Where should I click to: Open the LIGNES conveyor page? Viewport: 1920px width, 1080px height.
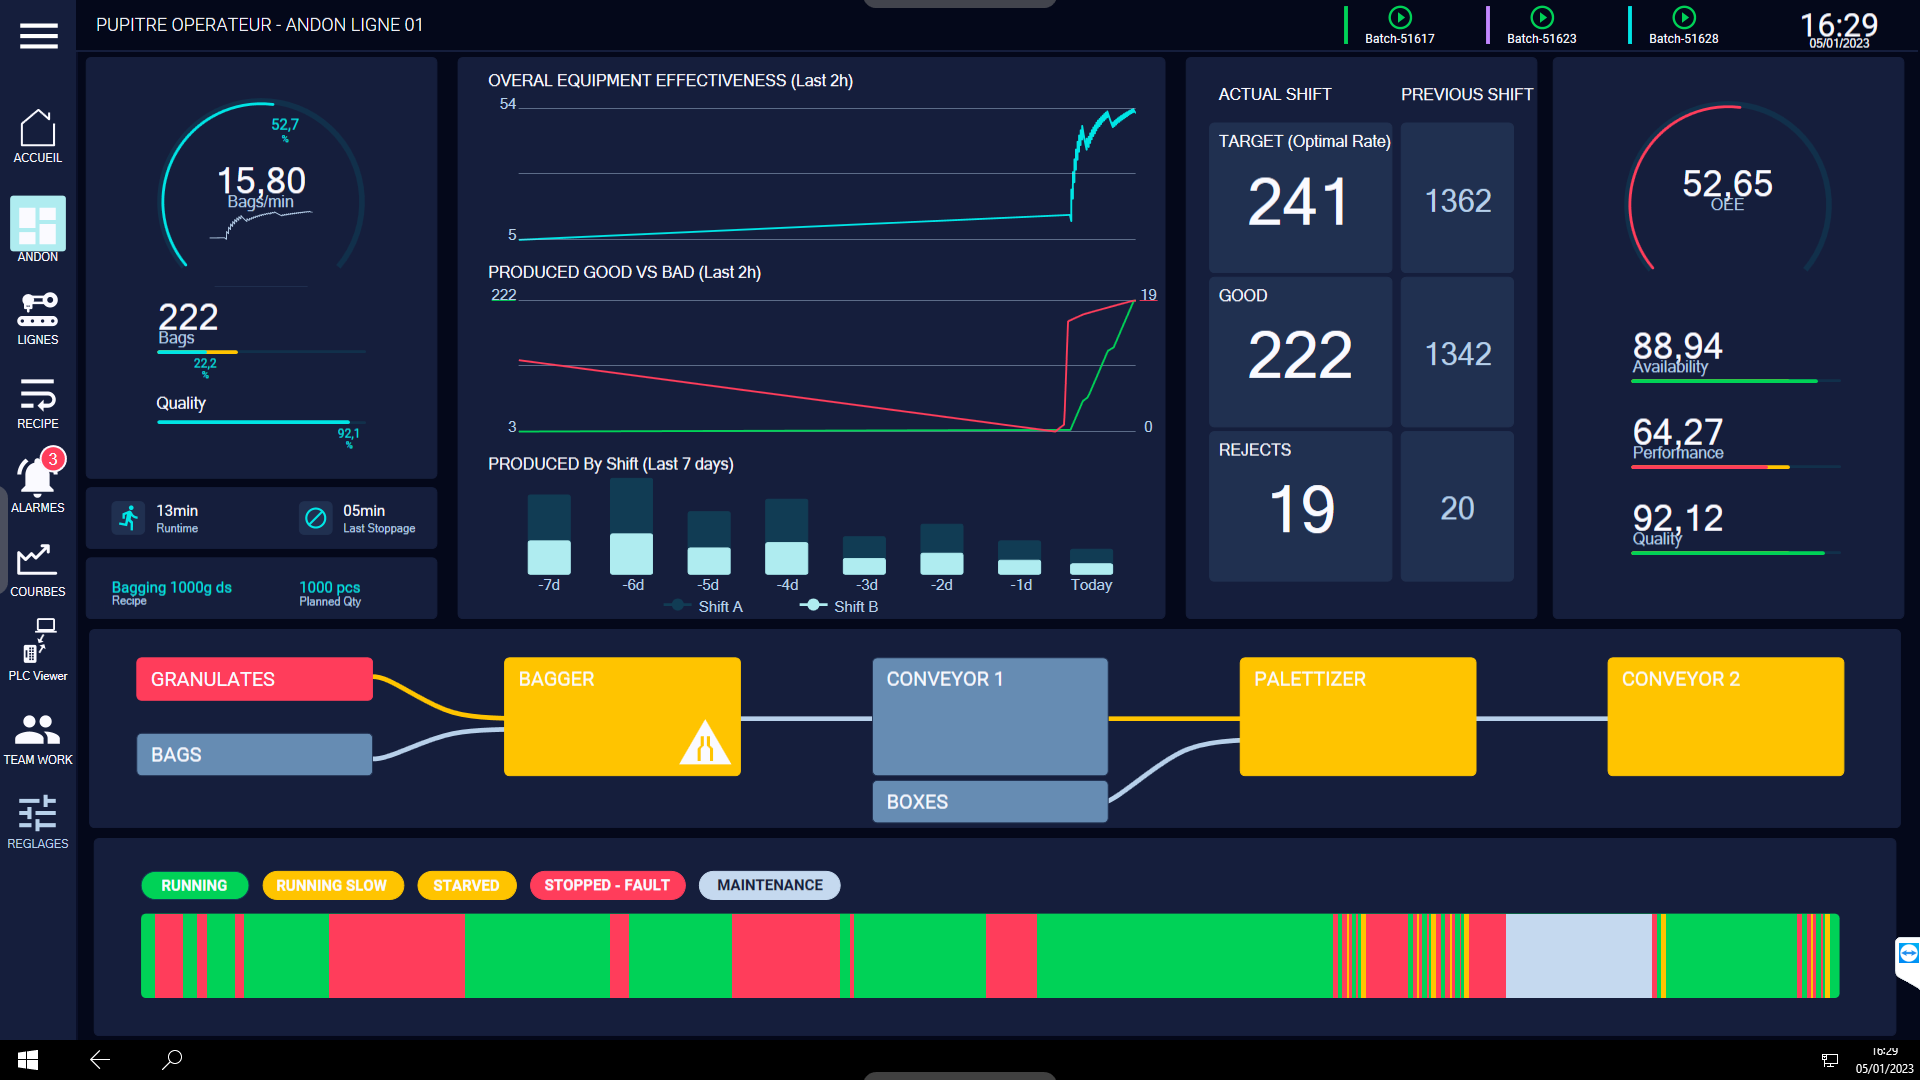(x=38, y=318)
